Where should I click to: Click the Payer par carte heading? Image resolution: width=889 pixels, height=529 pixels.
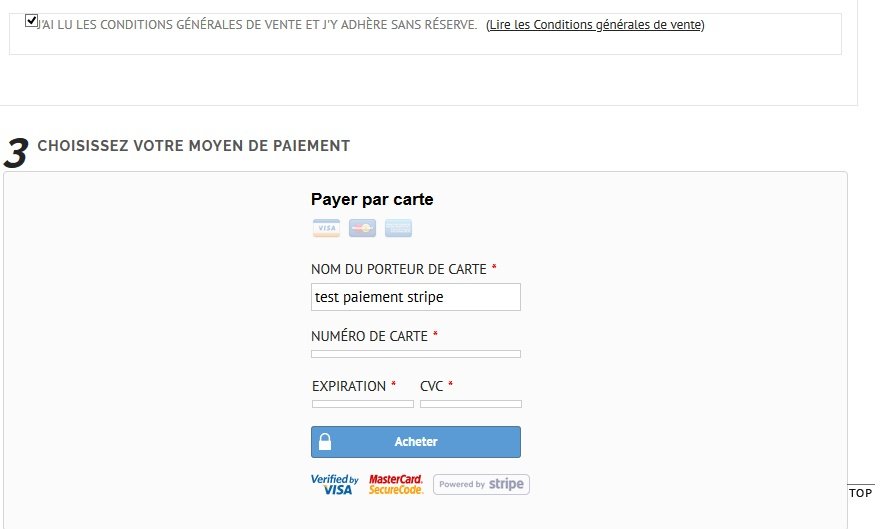pyautogui.click(x=372, y=200)
